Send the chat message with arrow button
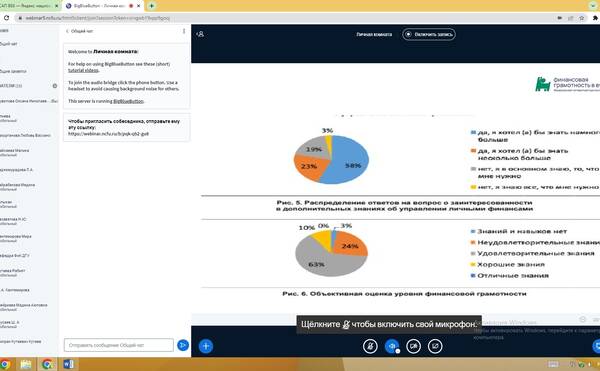The height and width of the screenshot is (371, 600). click(x=183, y=345)
